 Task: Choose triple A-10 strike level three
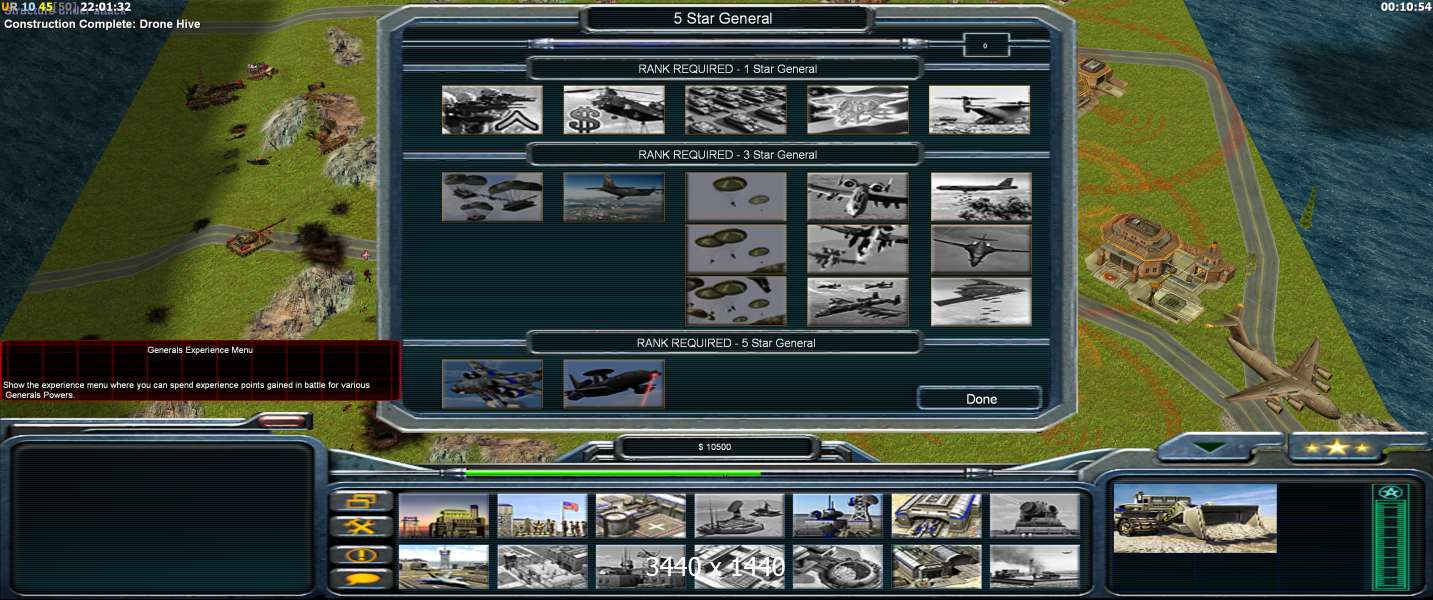point(858,301)
